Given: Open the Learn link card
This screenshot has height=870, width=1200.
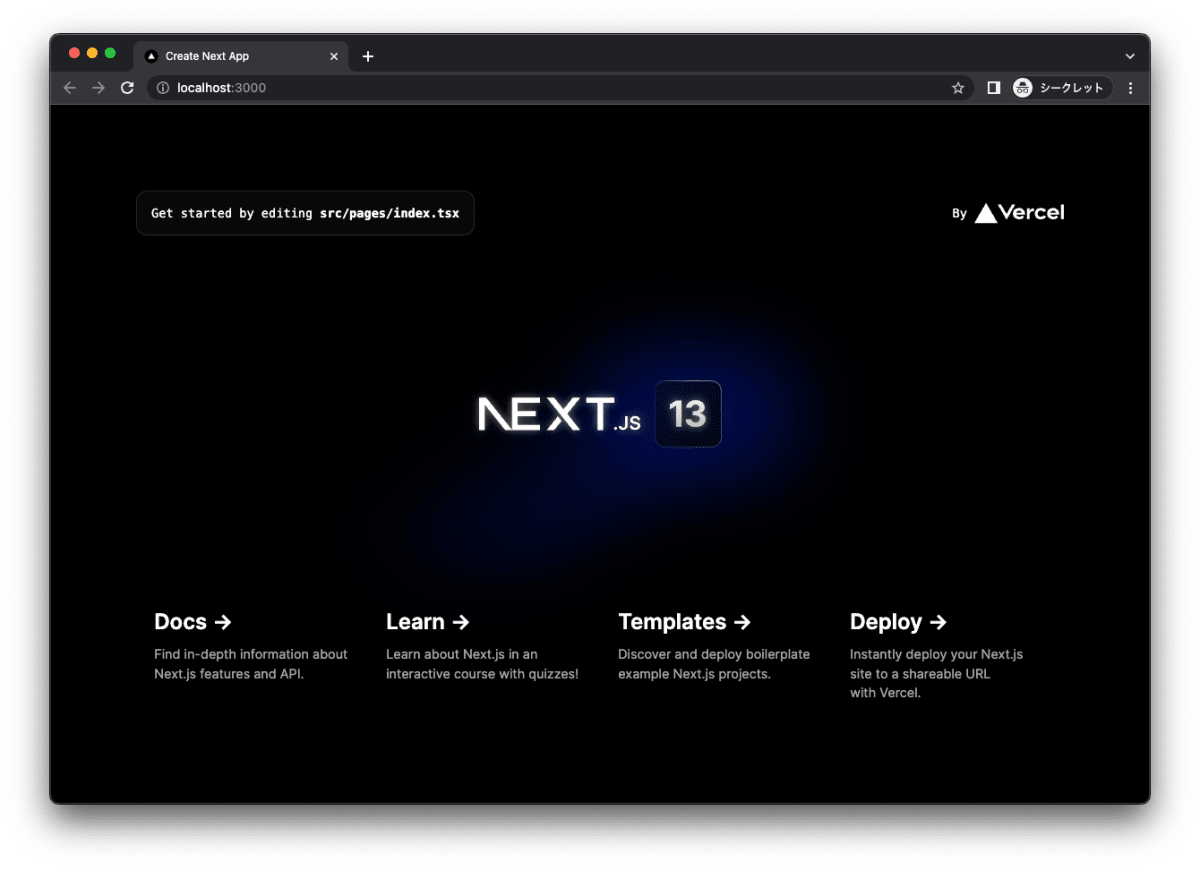Looking at the screenshot, I should 485,647.
